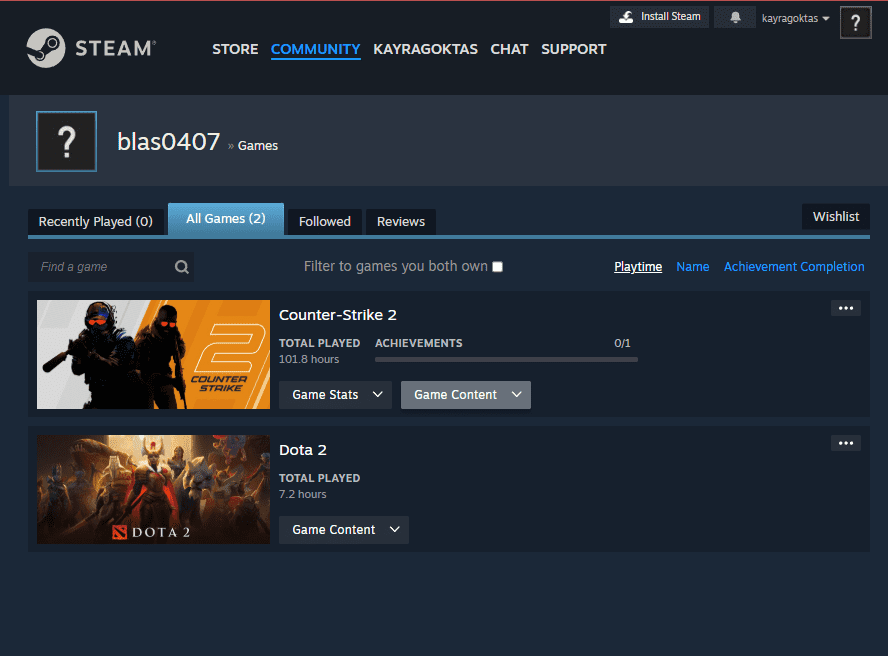Toggle the games you both own checkbox
Screen dimensions: 888x656
(498, 267)
